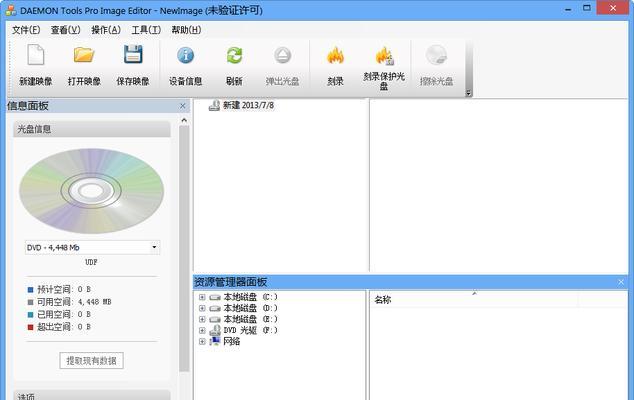The height and width of the screenshot is (400, 634).
Task: Click the drive icon of 本地磁盘 (C:)
Action: coord(215,297)
